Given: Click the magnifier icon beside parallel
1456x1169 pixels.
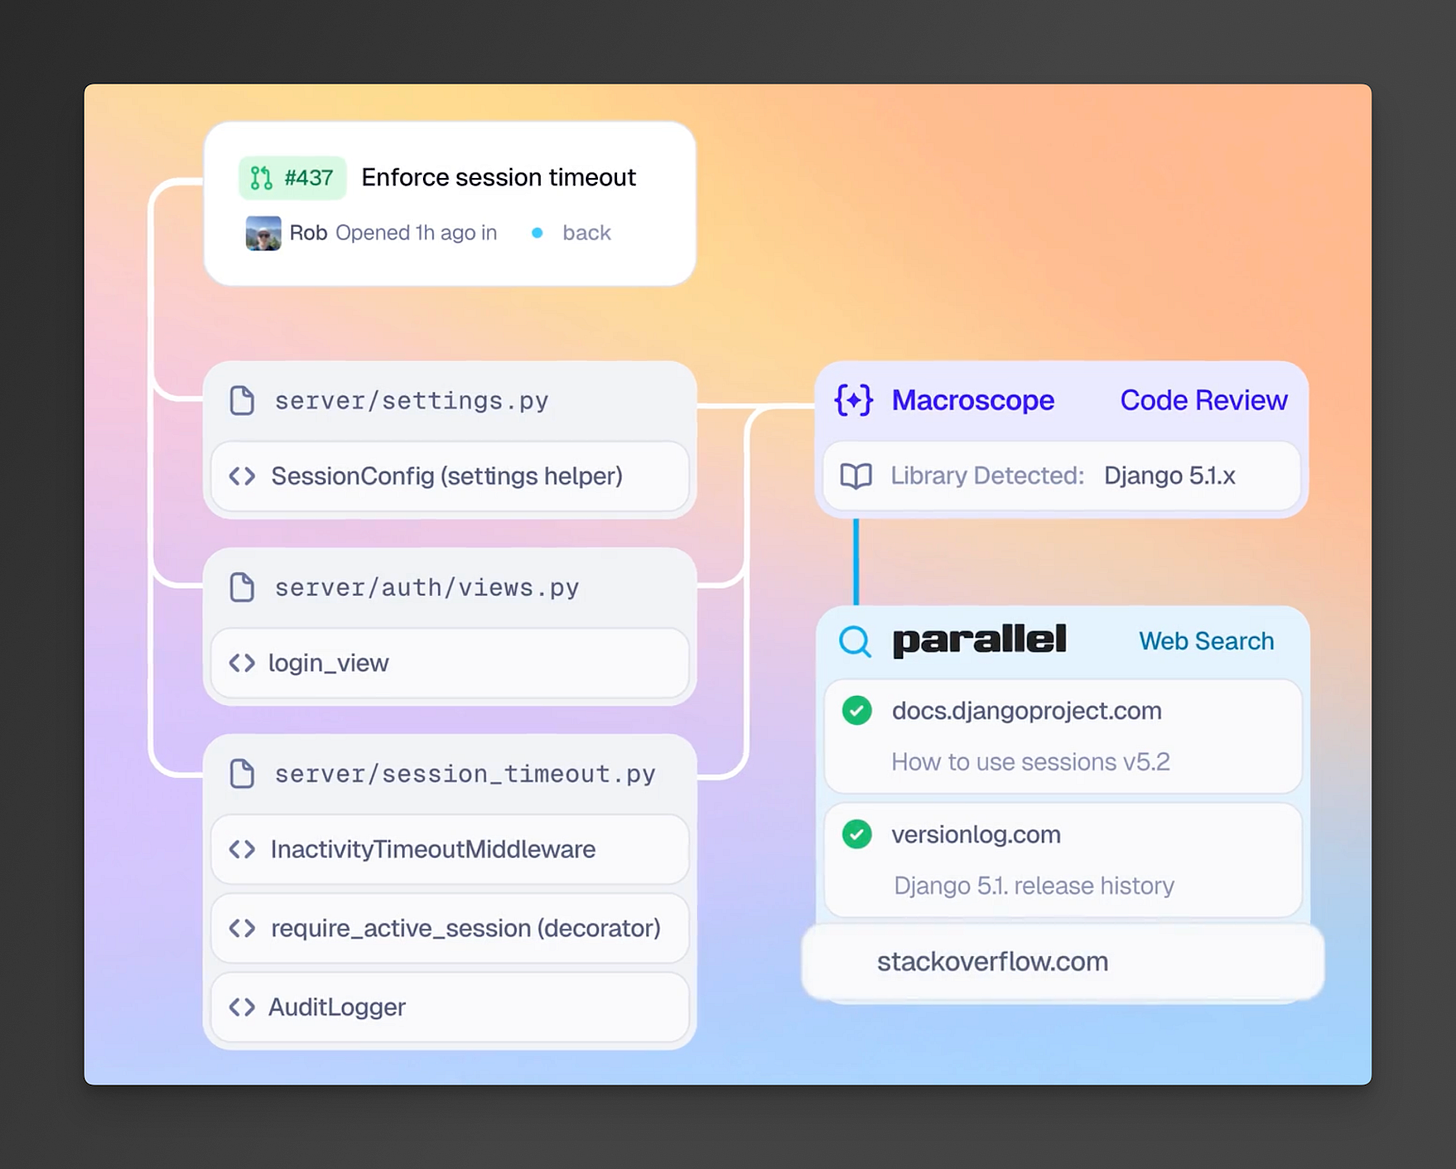Looking at the screenshot, I should click(855, 641).
